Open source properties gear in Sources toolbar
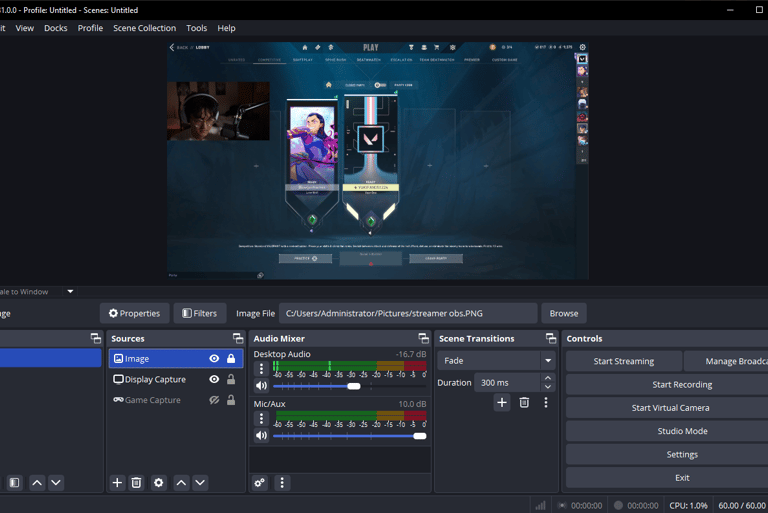The width and height of the screenshot is (768, 513). 158,483
